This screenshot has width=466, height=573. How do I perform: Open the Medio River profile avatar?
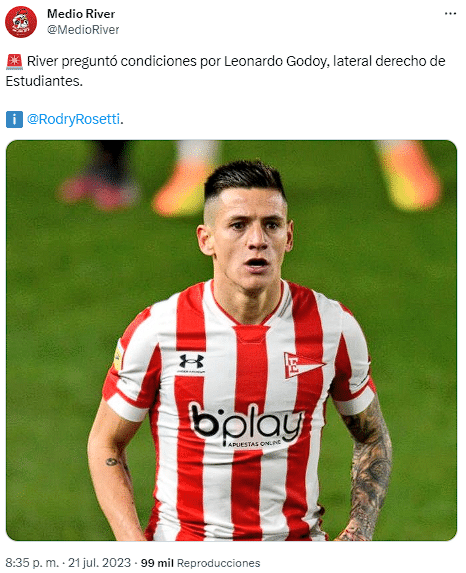pos(21,22)
